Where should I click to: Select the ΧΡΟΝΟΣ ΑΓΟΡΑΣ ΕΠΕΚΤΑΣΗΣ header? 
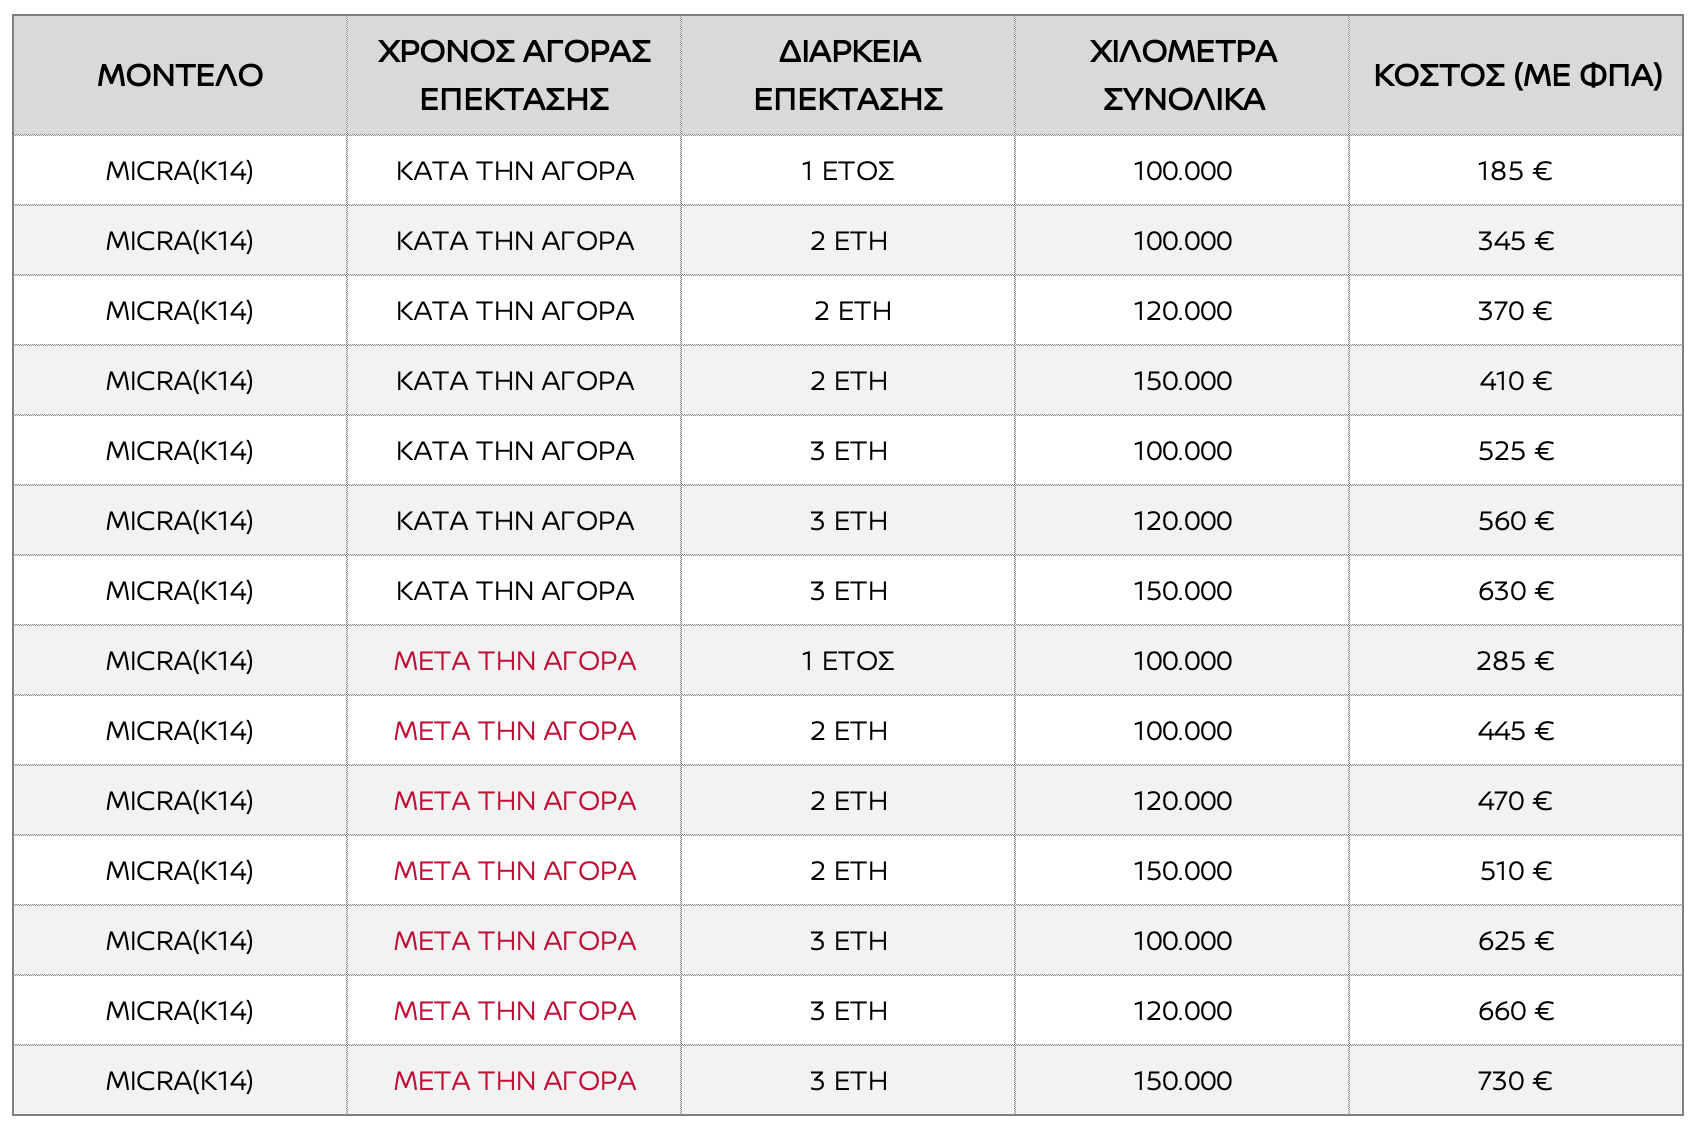514,75
